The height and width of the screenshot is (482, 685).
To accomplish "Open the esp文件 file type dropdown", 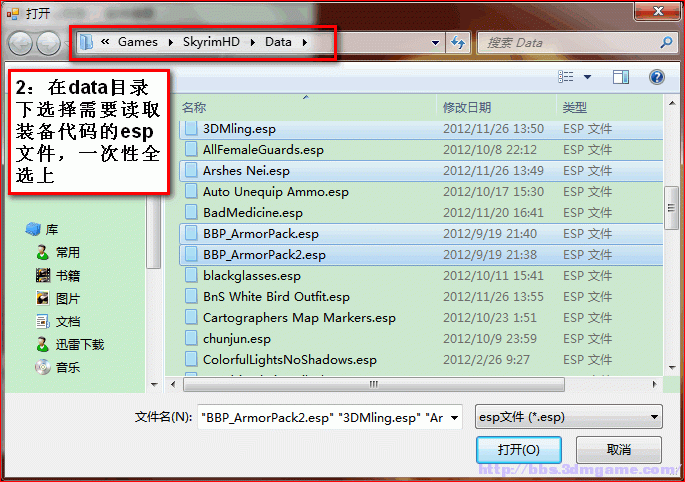I will click(568, 417).
